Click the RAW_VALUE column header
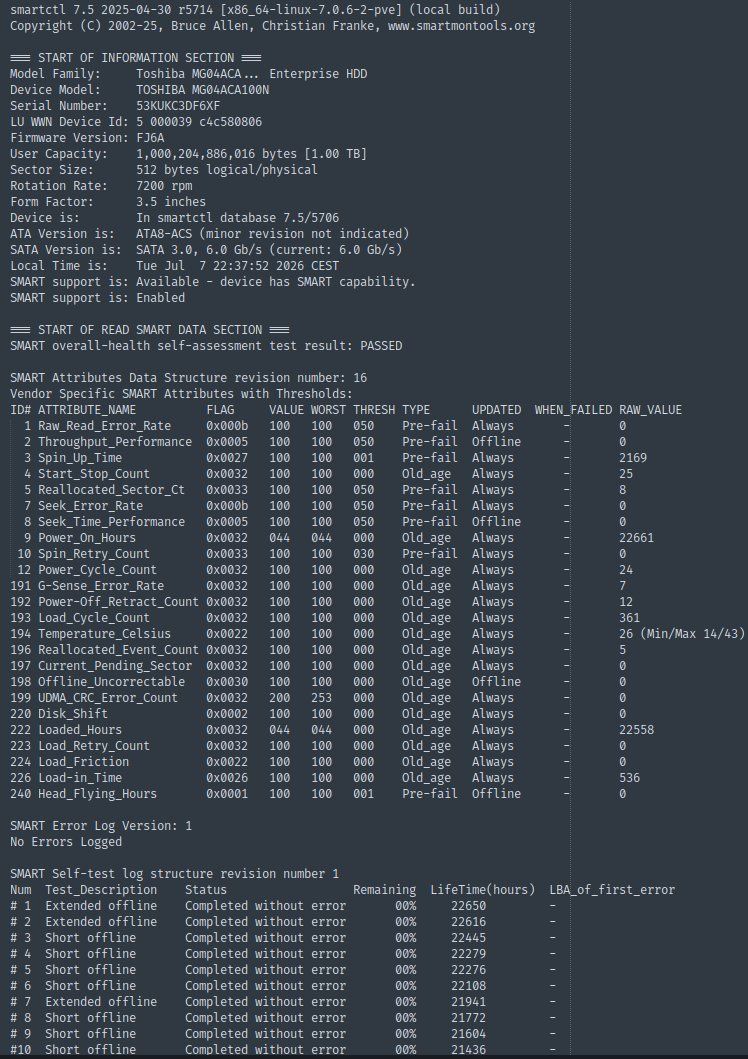The height and width of the screenshot is (1059, 748). [x=650, y=410]
